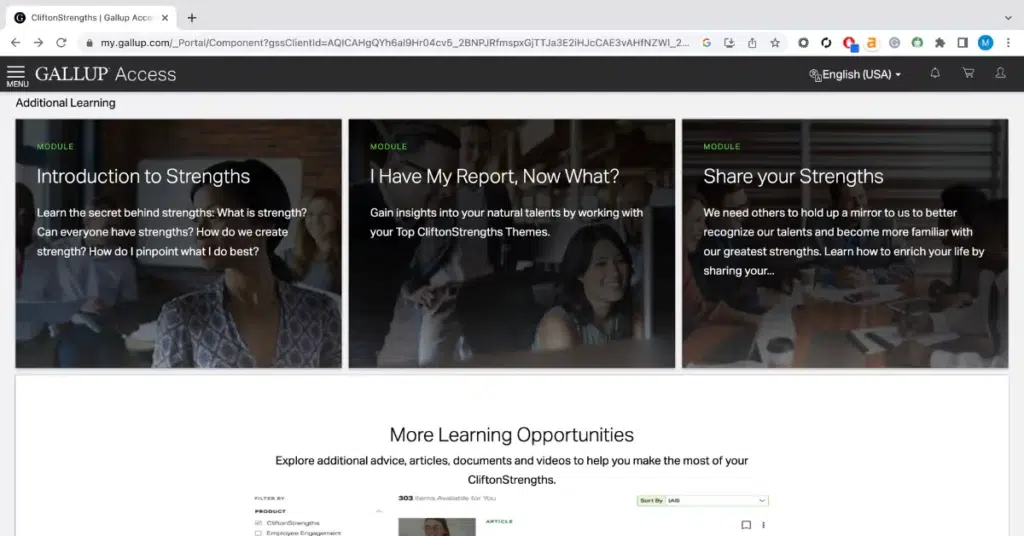Click the orange 'a' Amazon extension icon

tap(871, 43)
